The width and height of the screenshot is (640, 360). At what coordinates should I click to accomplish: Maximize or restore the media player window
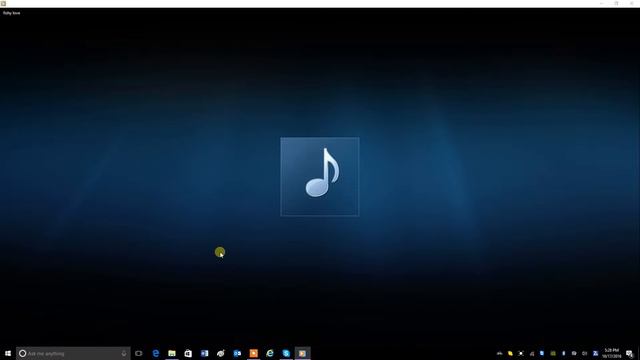616,3
